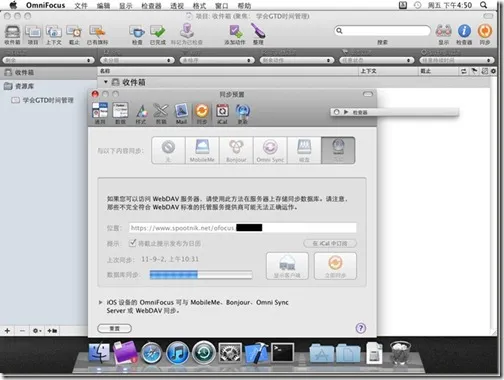Click the purple help question mark button
504x380 pixels.
click(361, 328)
